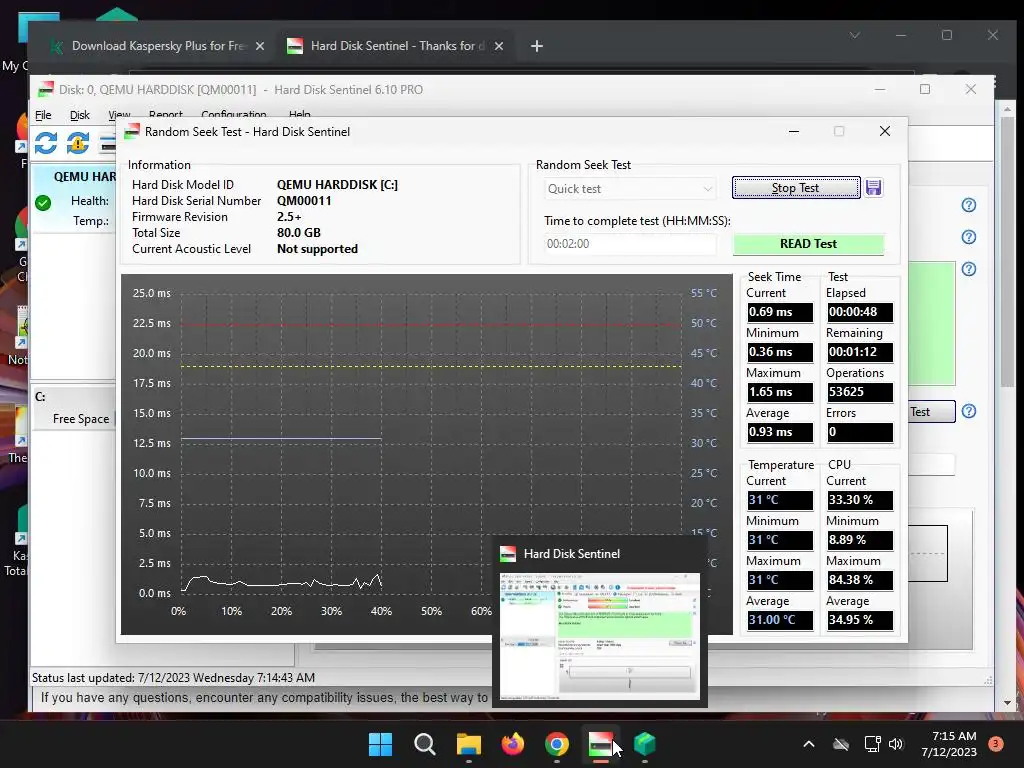Click the CPU Maximum value 84.38 %

859,580
